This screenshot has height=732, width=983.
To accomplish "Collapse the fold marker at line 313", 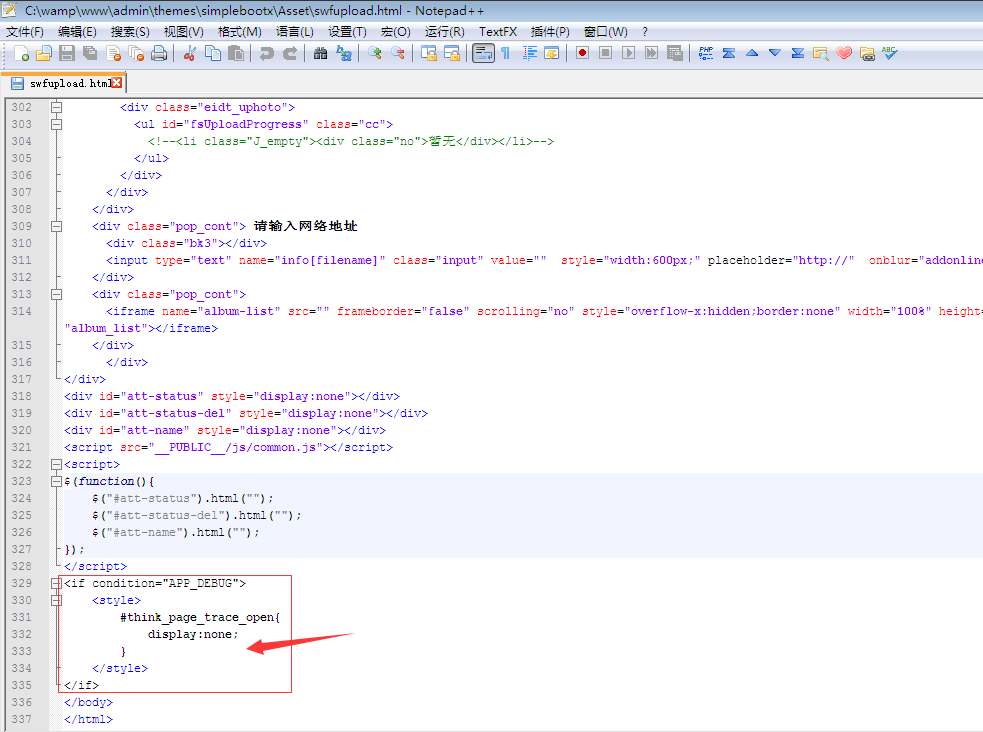I will [56, 294].
